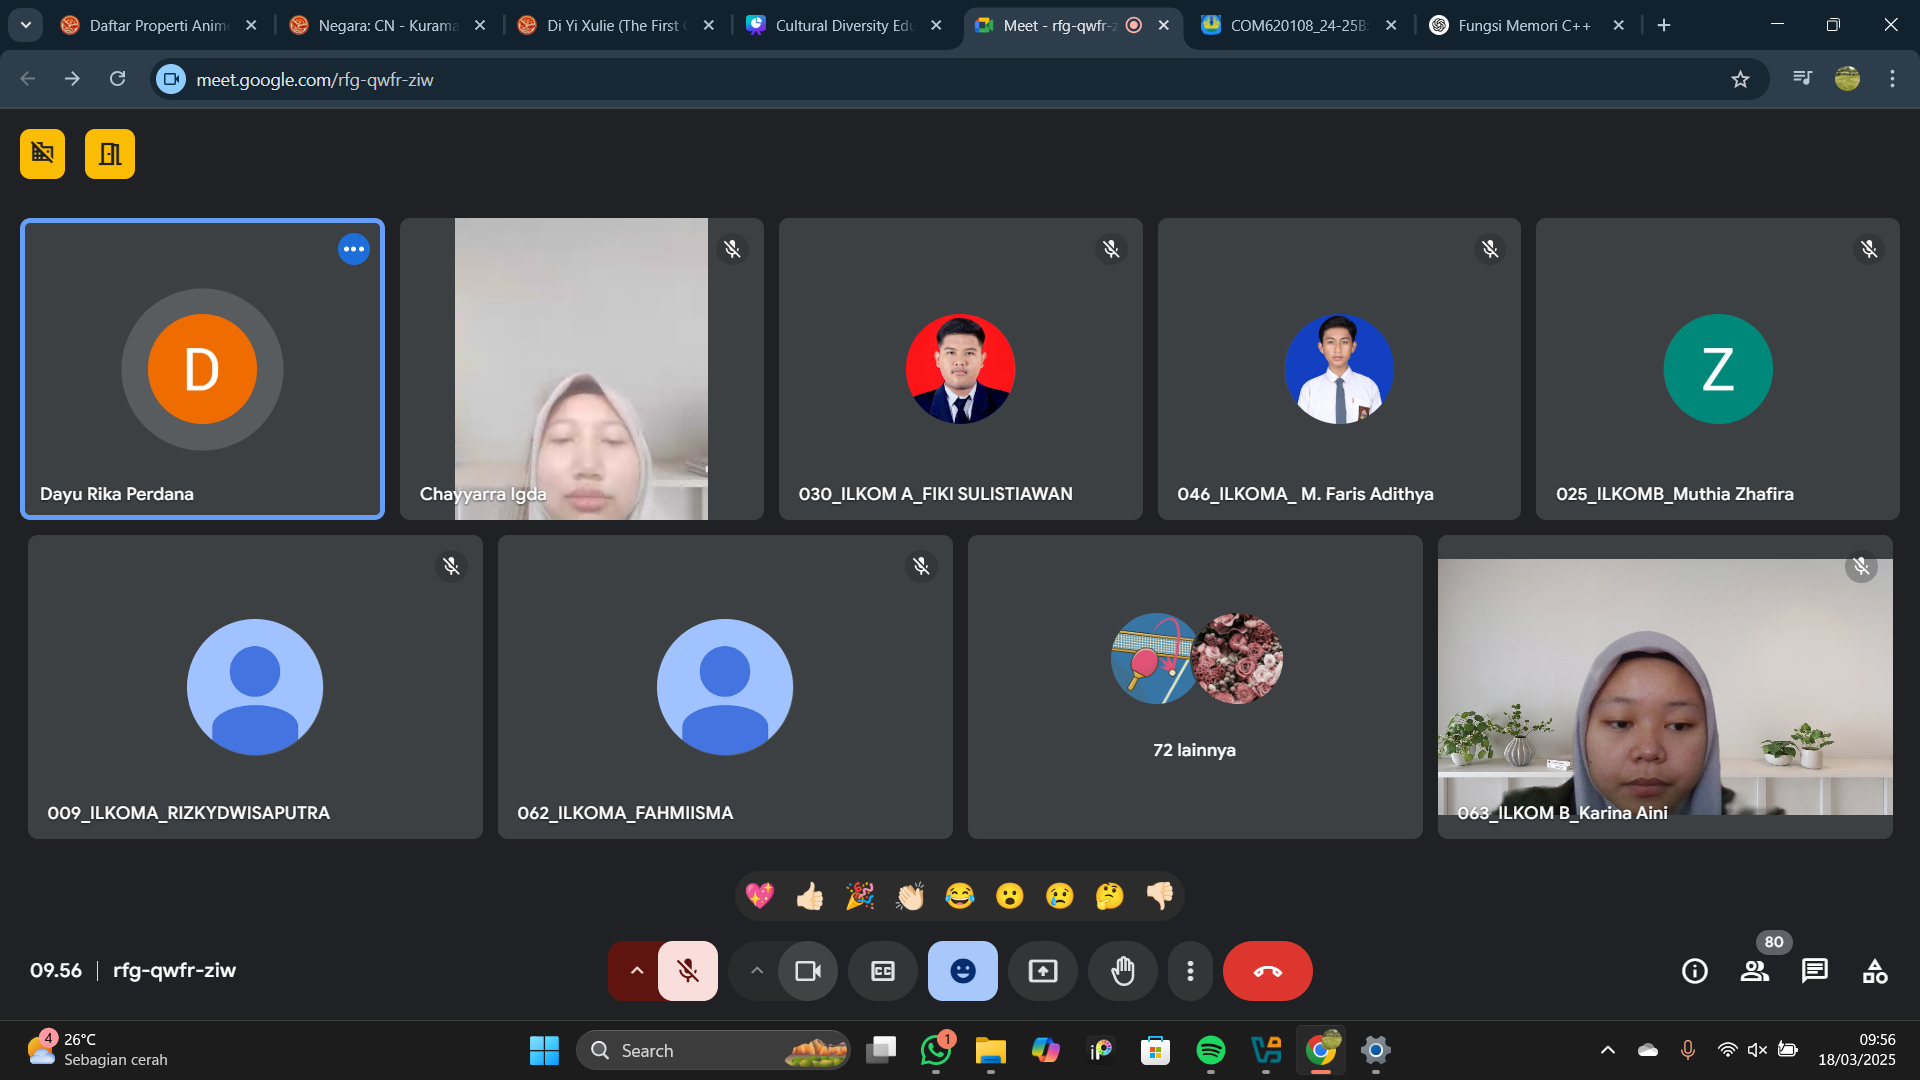Expand audio settings arrow beside microphone
Image resolution: width=1920 pixels, height=1080 pixels.
click(x=636, y=971)
